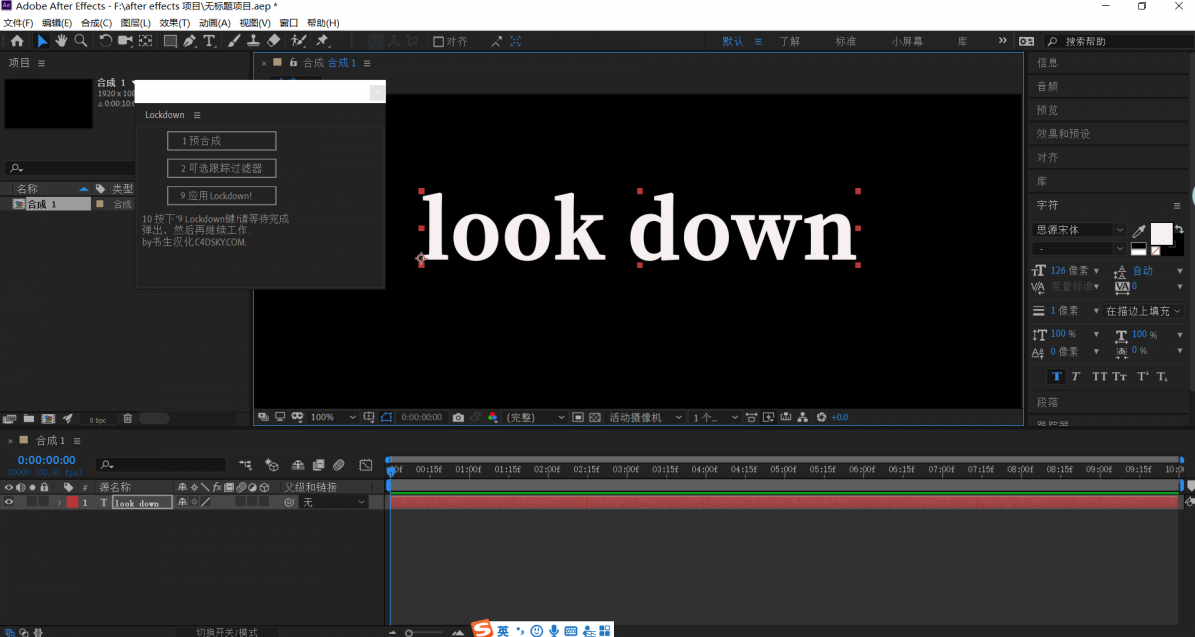Select the Roto Brush tool

click(x=299, y=41)
